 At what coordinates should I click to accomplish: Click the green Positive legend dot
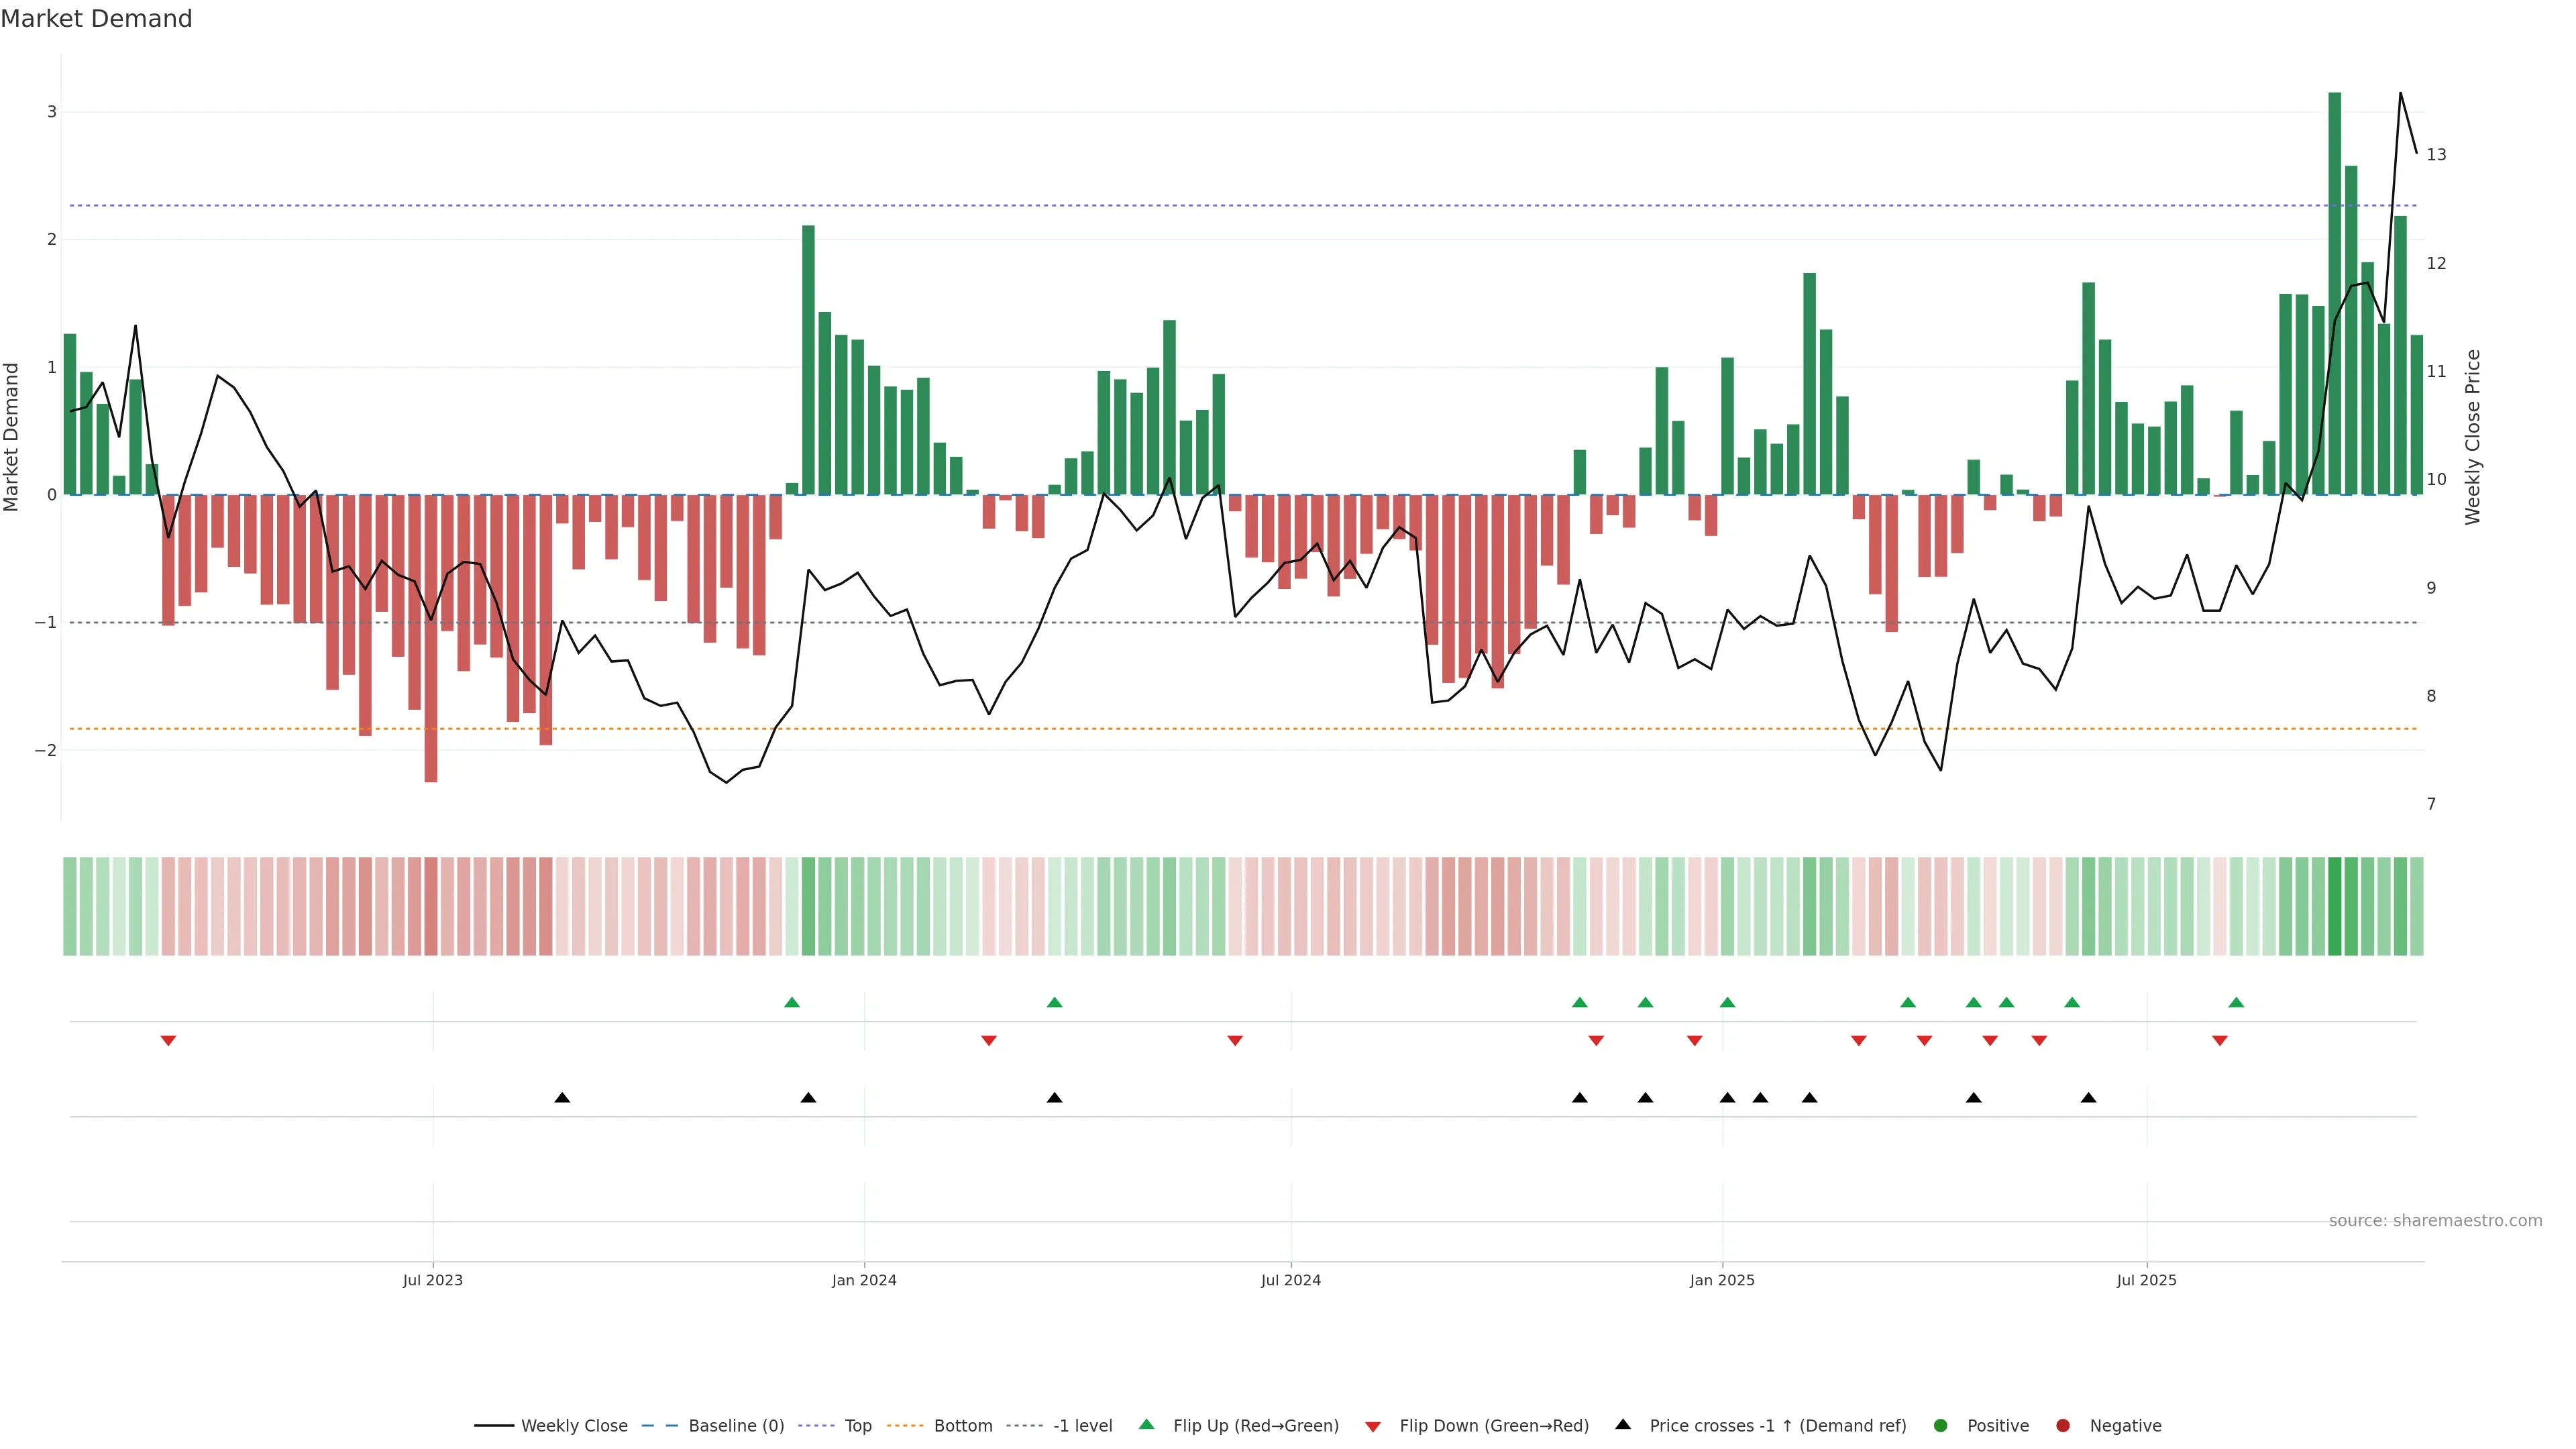coord(1941,1426)
